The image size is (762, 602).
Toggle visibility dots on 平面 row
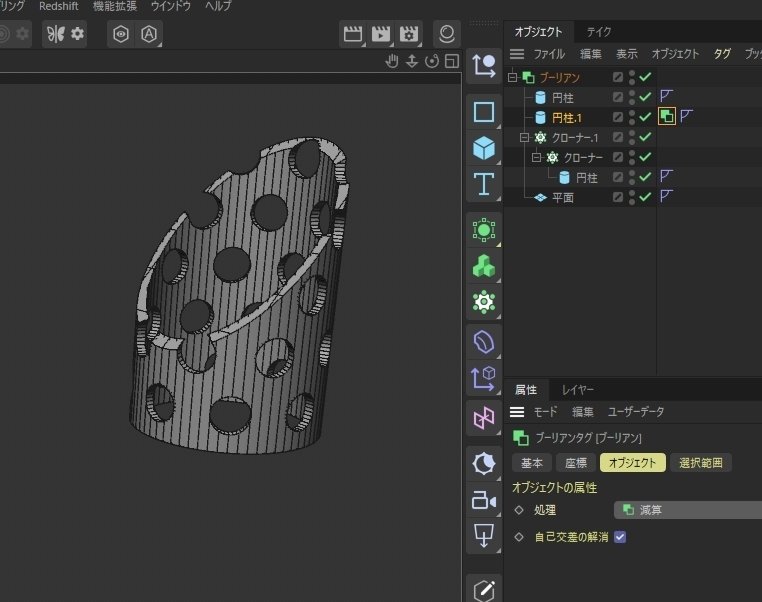[632, 197]
